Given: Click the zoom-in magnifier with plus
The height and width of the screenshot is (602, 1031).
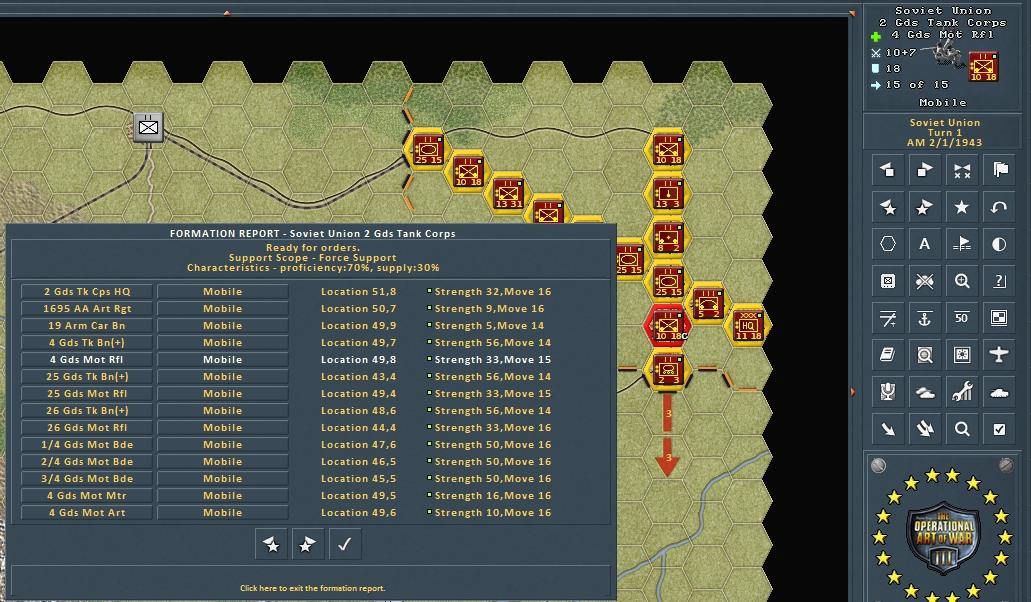Looking at the screenshot, I should pyautogui.click(x=962, y=281).
